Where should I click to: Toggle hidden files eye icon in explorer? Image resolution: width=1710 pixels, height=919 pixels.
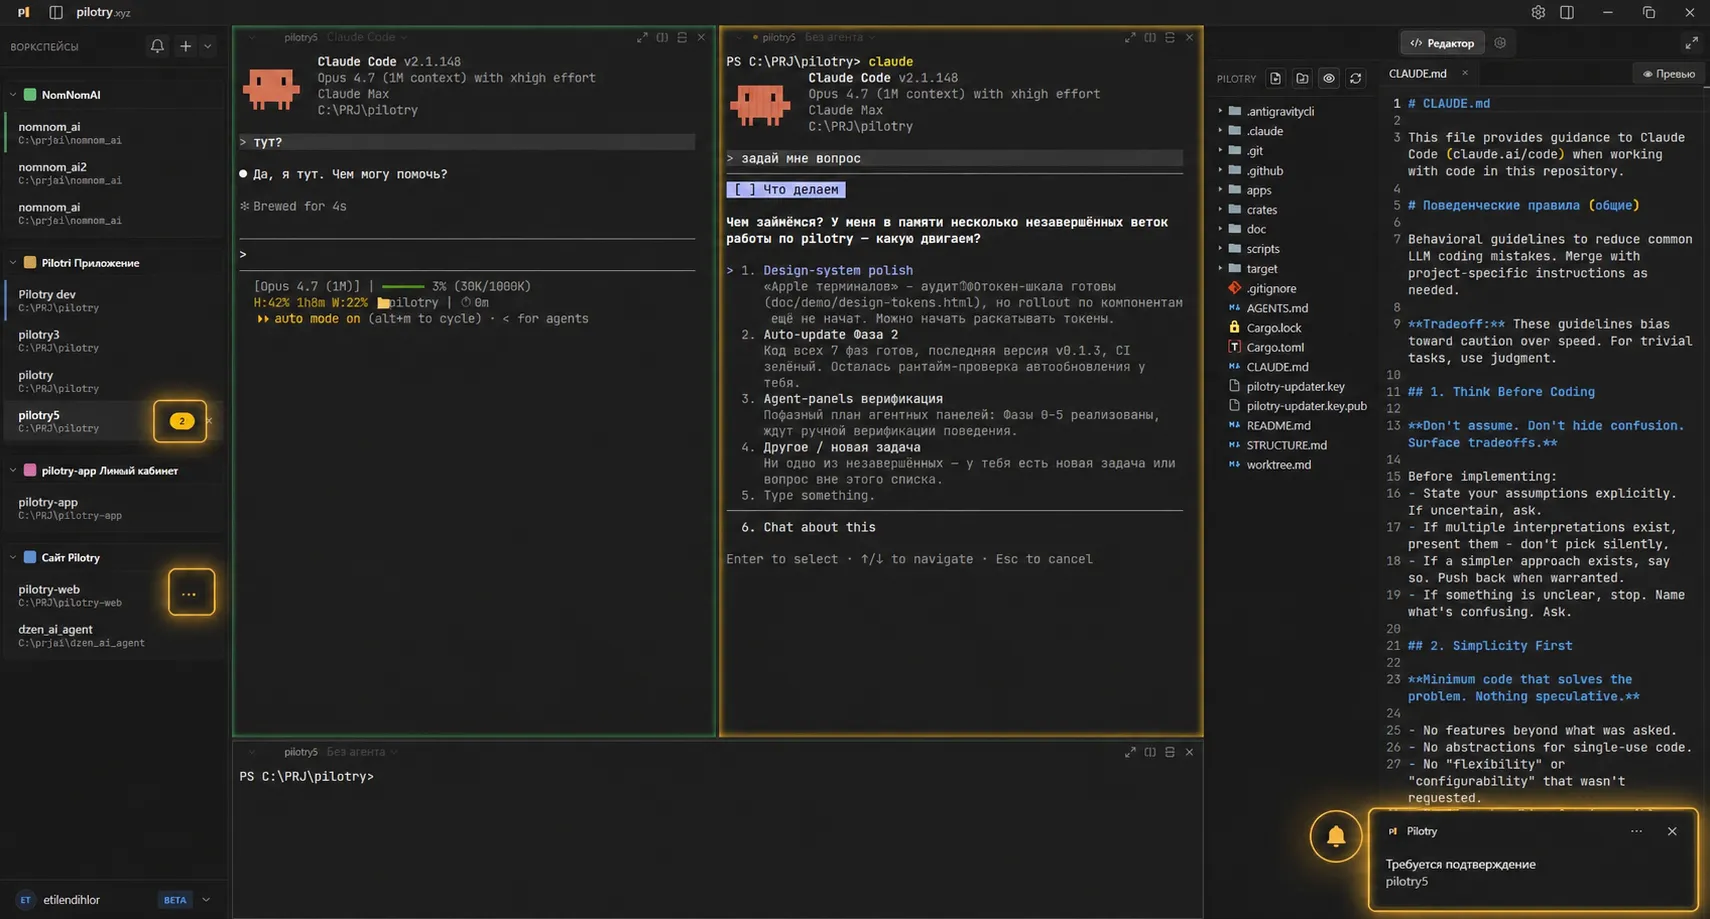click(x=1329, y=78)
